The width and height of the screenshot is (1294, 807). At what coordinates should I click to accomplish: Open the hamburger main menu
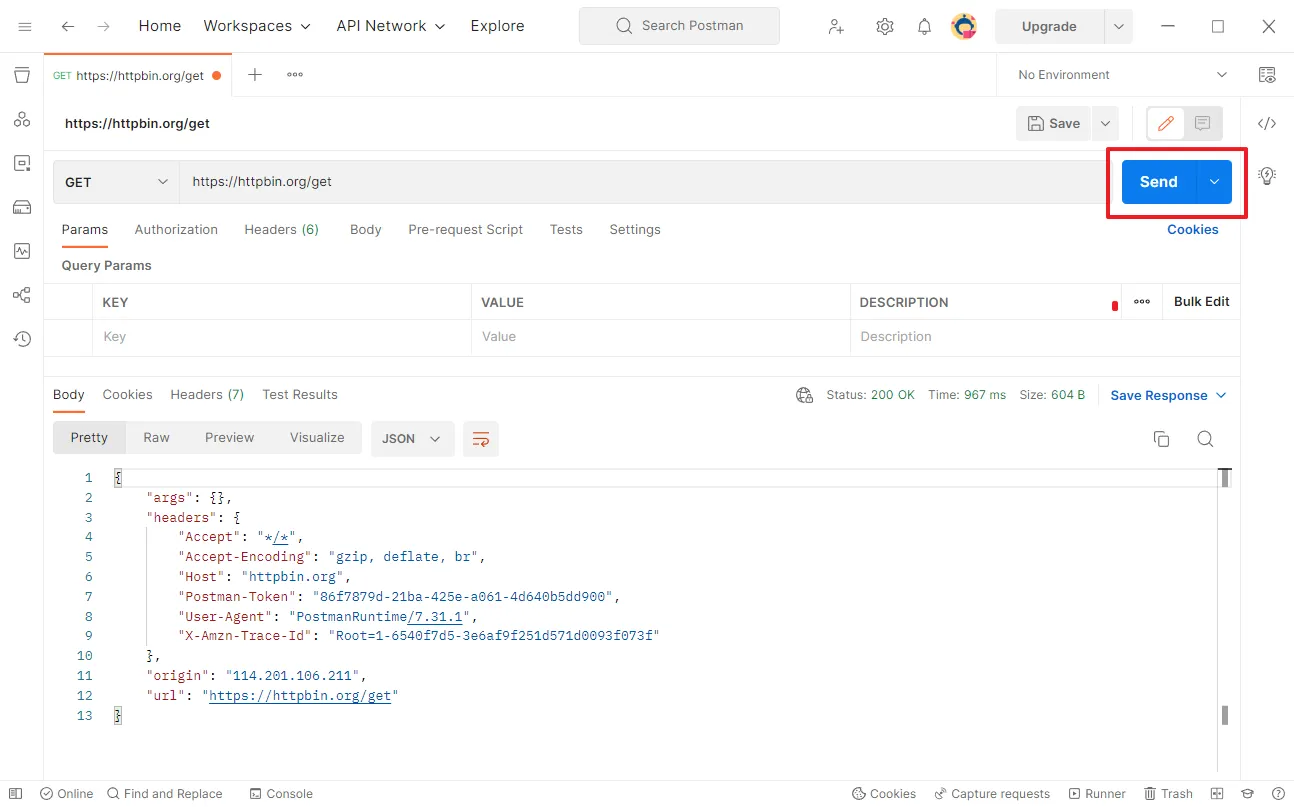pyautogui.click(x=25, y=26)
